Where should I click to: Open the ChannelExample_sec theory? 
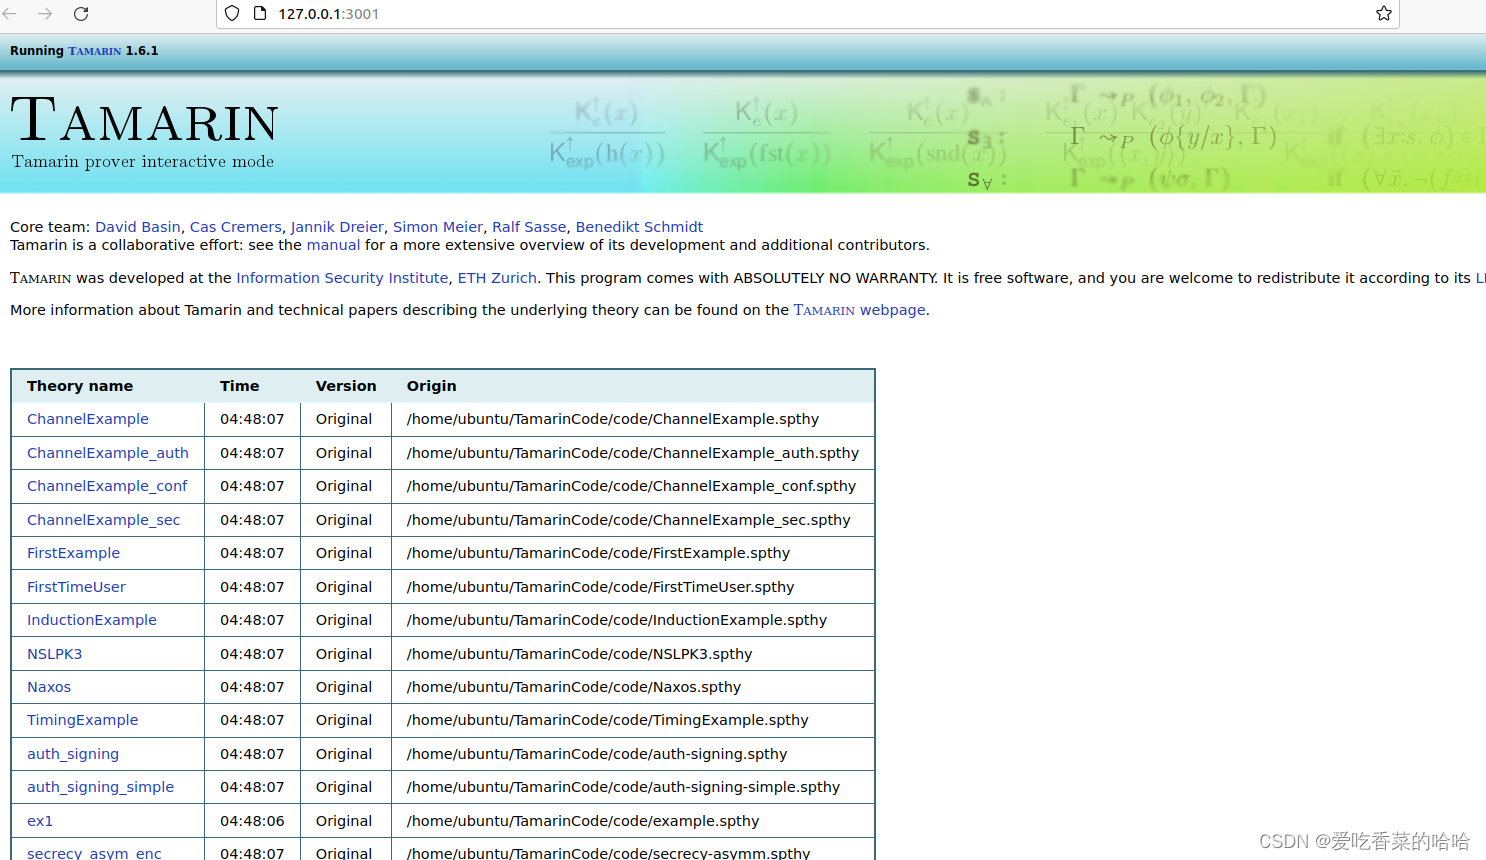click(x=104, y=520)
